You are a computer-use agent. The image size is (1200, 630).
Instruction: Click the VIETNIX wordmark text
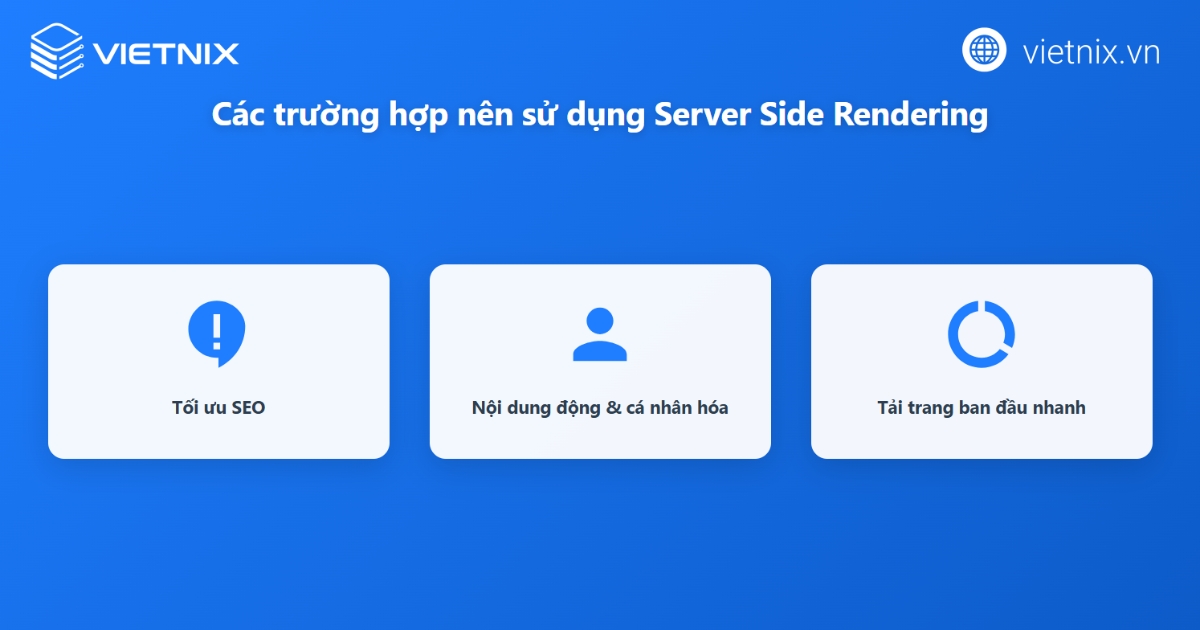pos(165,51)
